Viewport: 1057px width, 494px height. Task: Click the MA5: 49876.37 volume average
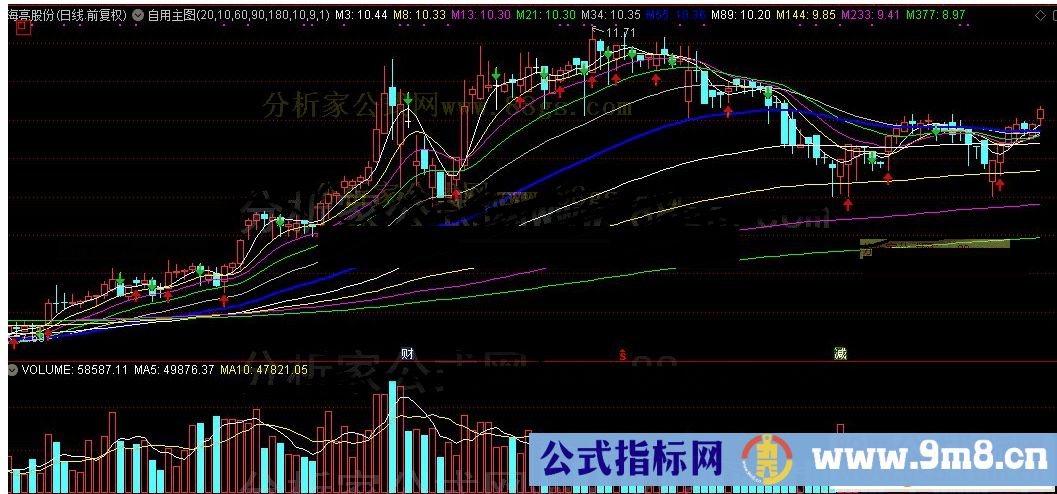175,369
